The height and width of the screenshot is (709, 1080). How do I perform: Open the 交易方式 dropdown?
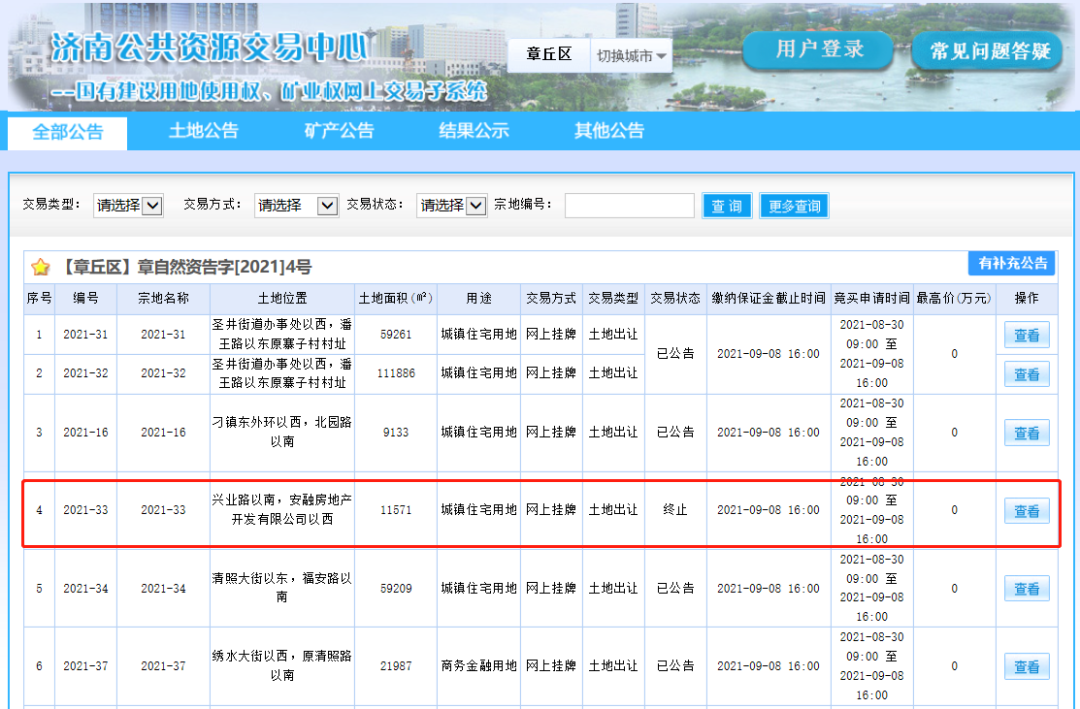click(296, 205)
